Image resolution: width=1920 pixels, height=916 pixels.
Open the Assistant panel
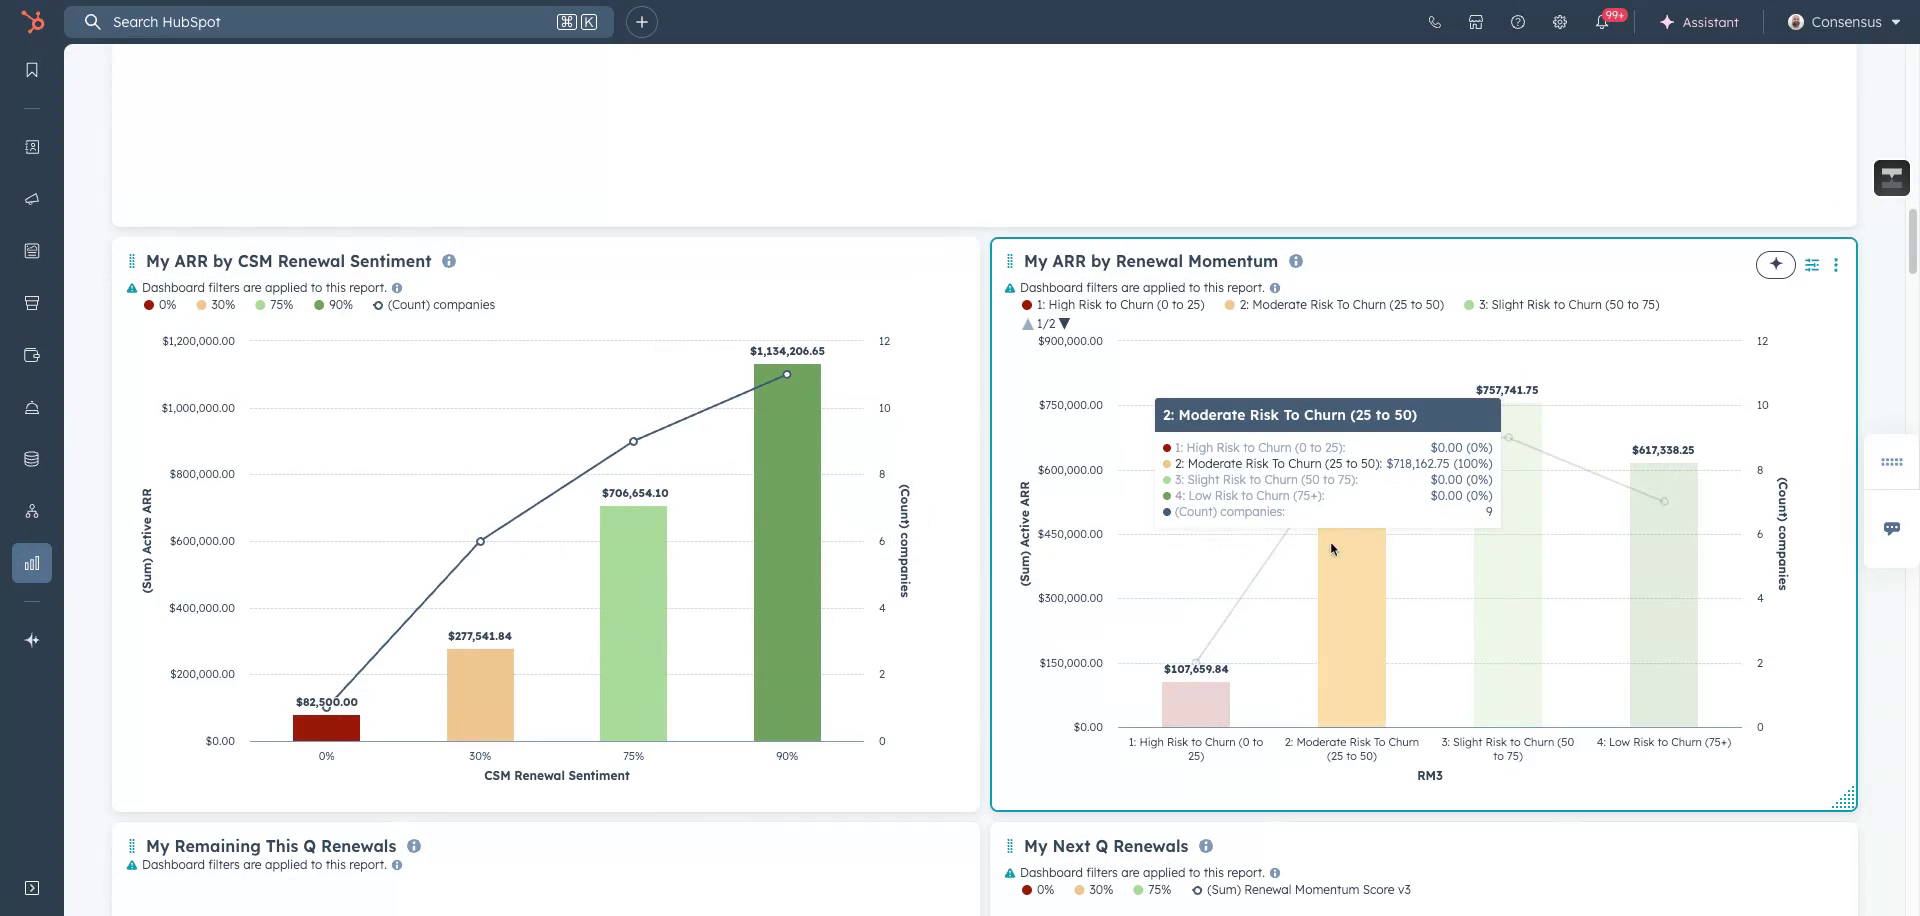1699,22
